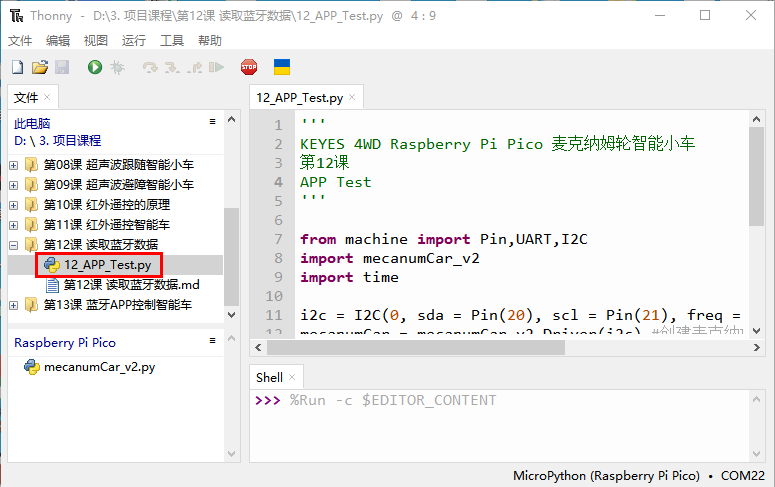Close the Shell panel tab

(x=292, y=377)
